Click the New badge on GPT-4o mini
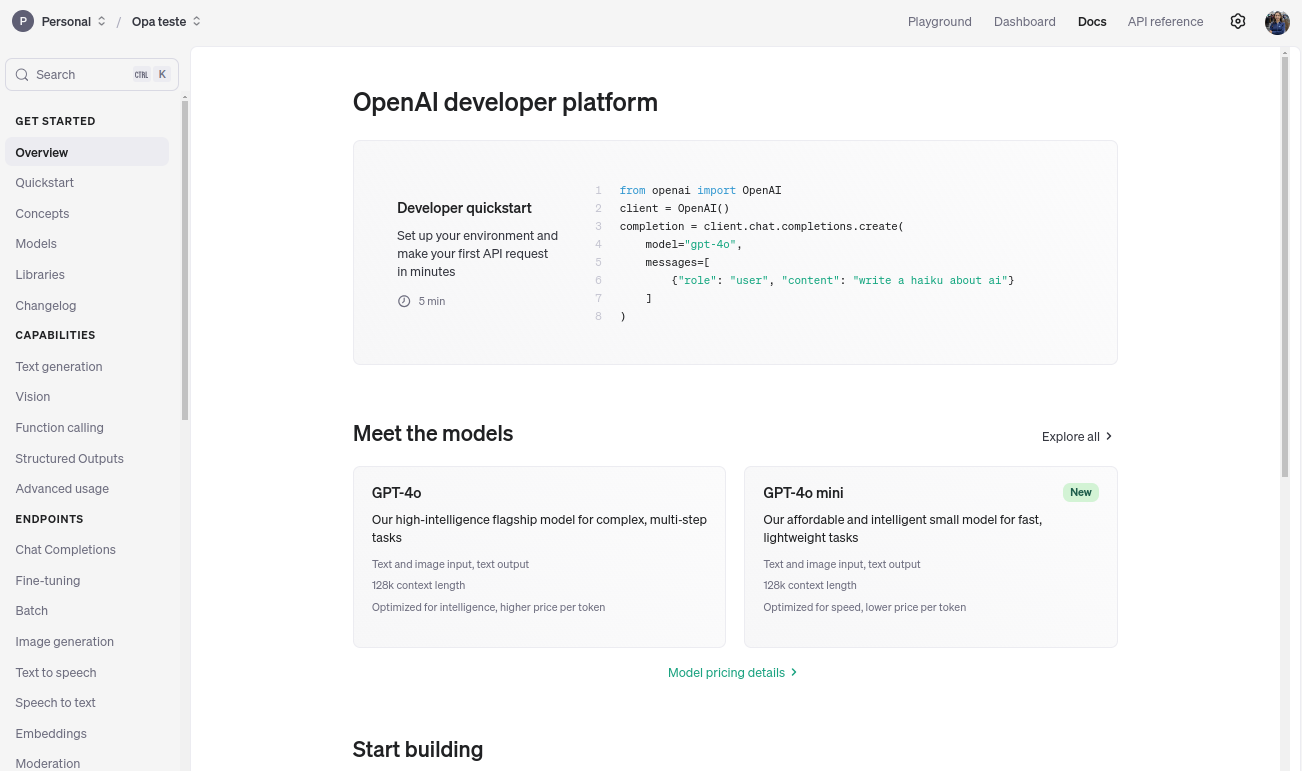Viewport: 1302px width, 771px height. [x=1080, y=492]
